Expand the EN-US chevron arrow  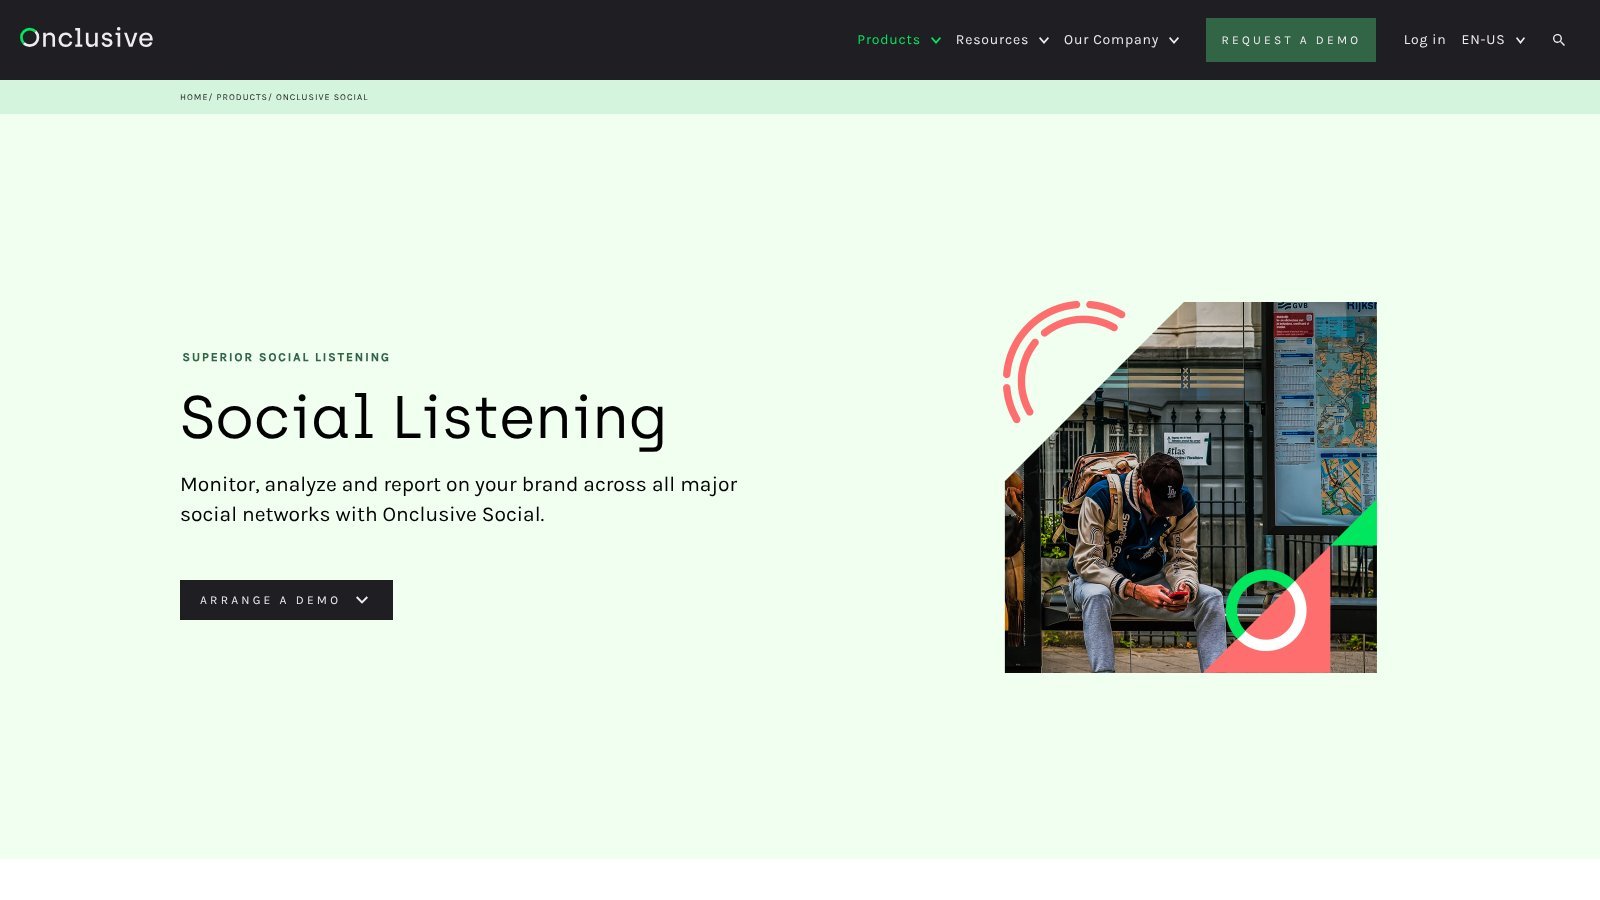(x=1520, y=41)
